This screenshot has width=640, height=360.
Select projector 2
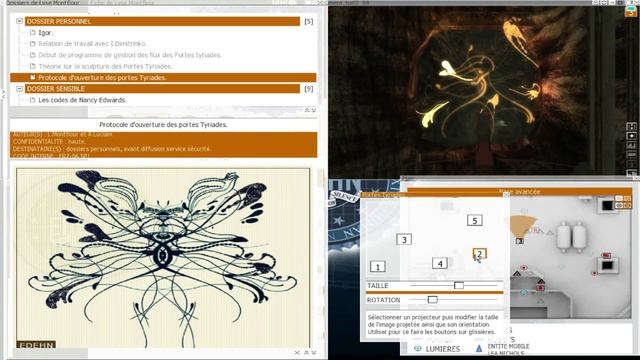480,254
